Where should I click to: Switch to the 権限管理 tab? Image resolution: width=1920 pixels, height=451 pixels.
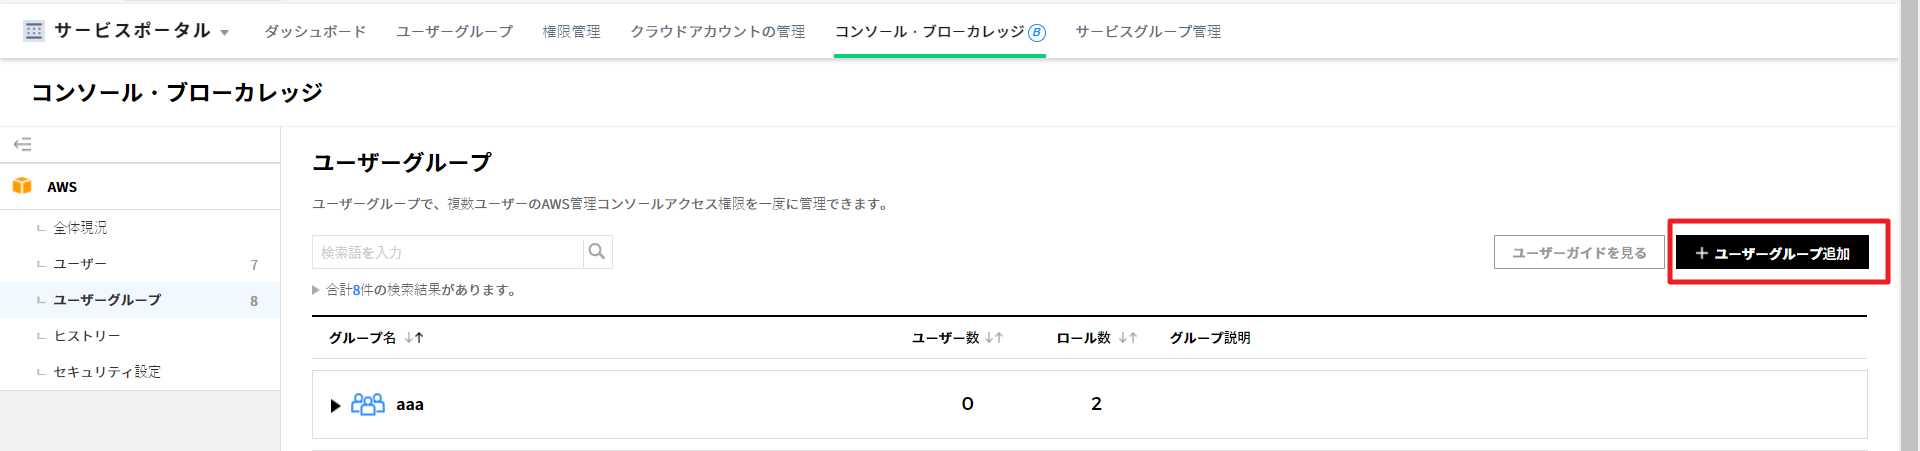(571, 32)
